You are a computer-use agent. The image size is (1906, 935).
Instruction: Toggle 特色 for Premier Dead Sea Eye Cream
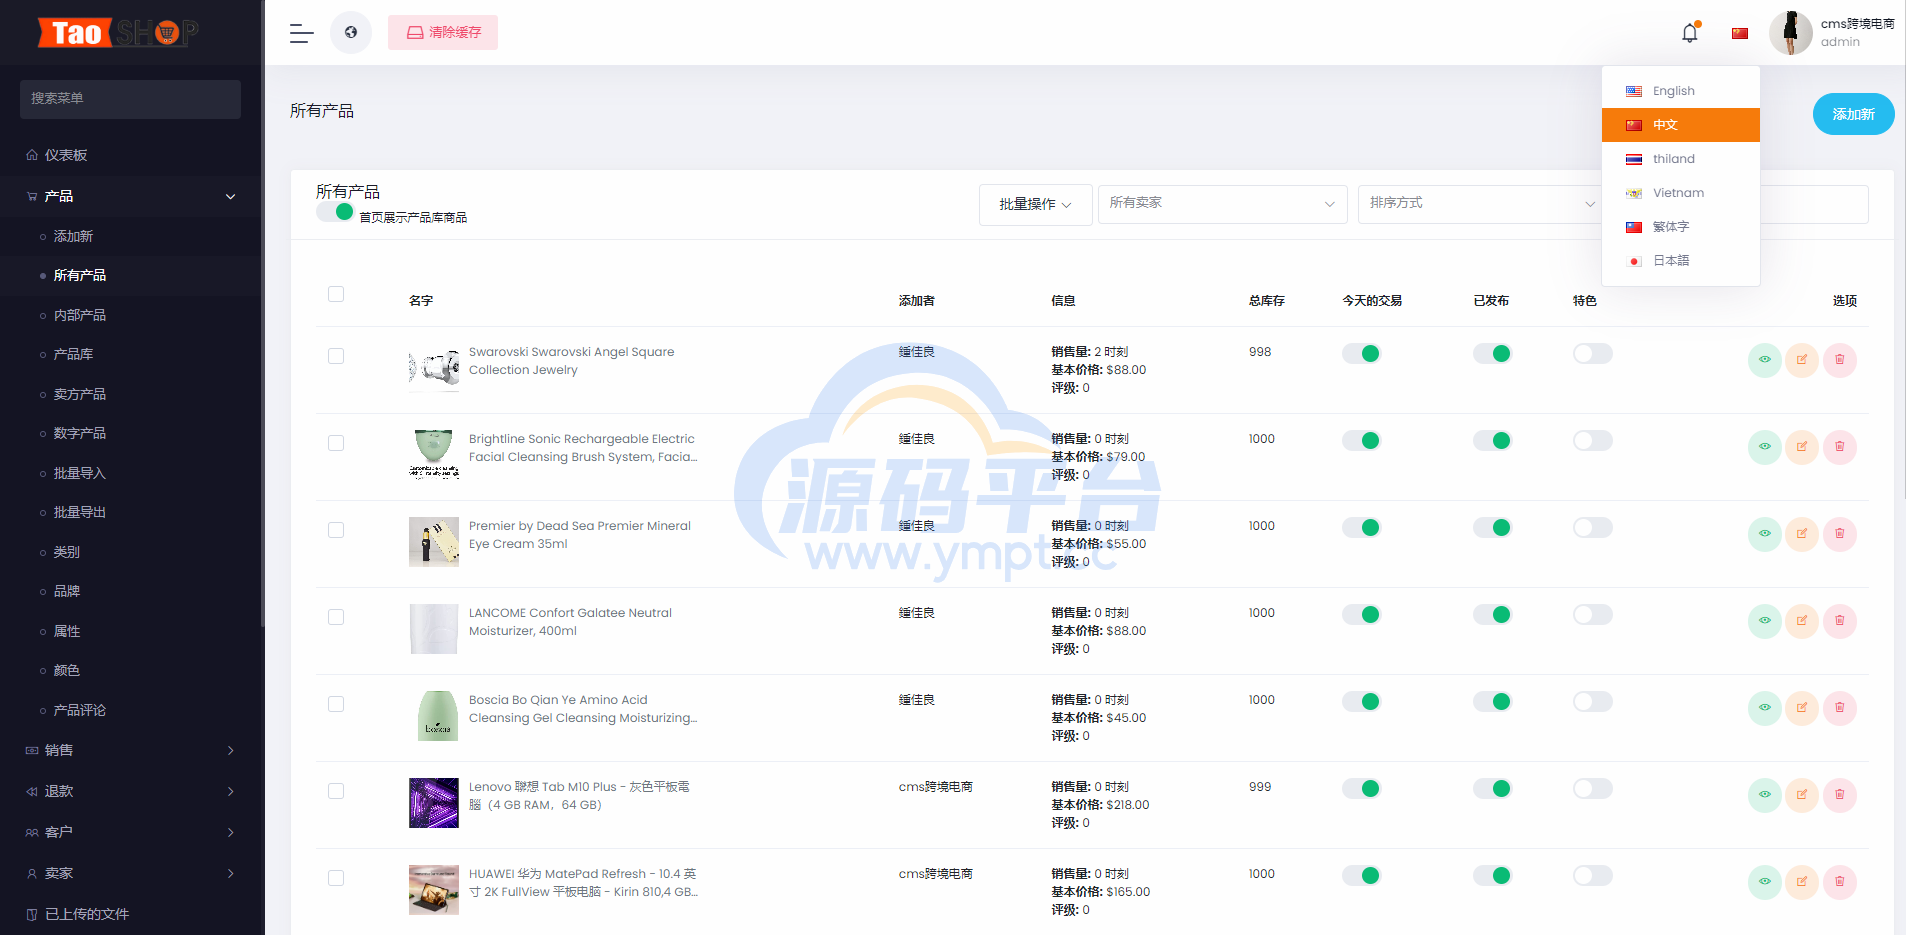coord(1592,527)
